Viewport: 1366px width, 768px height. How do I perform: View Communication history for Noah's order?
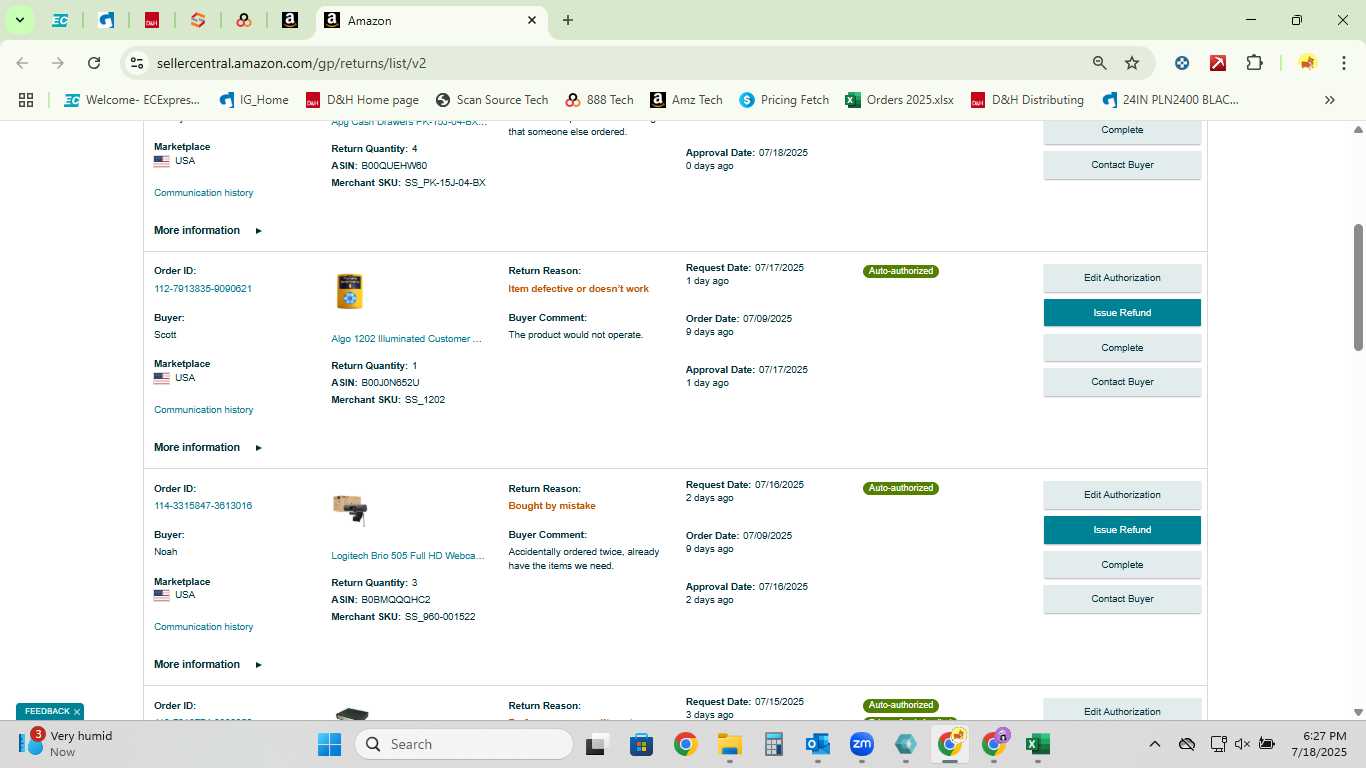[204, 627]
